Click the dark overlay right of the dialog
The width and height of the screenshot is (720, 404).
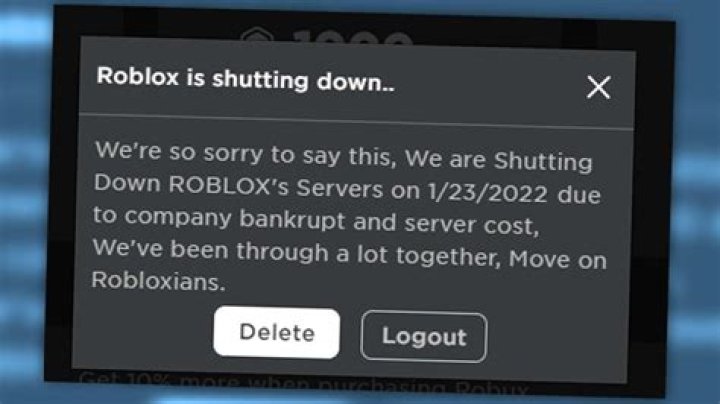(x=651, y=207)
